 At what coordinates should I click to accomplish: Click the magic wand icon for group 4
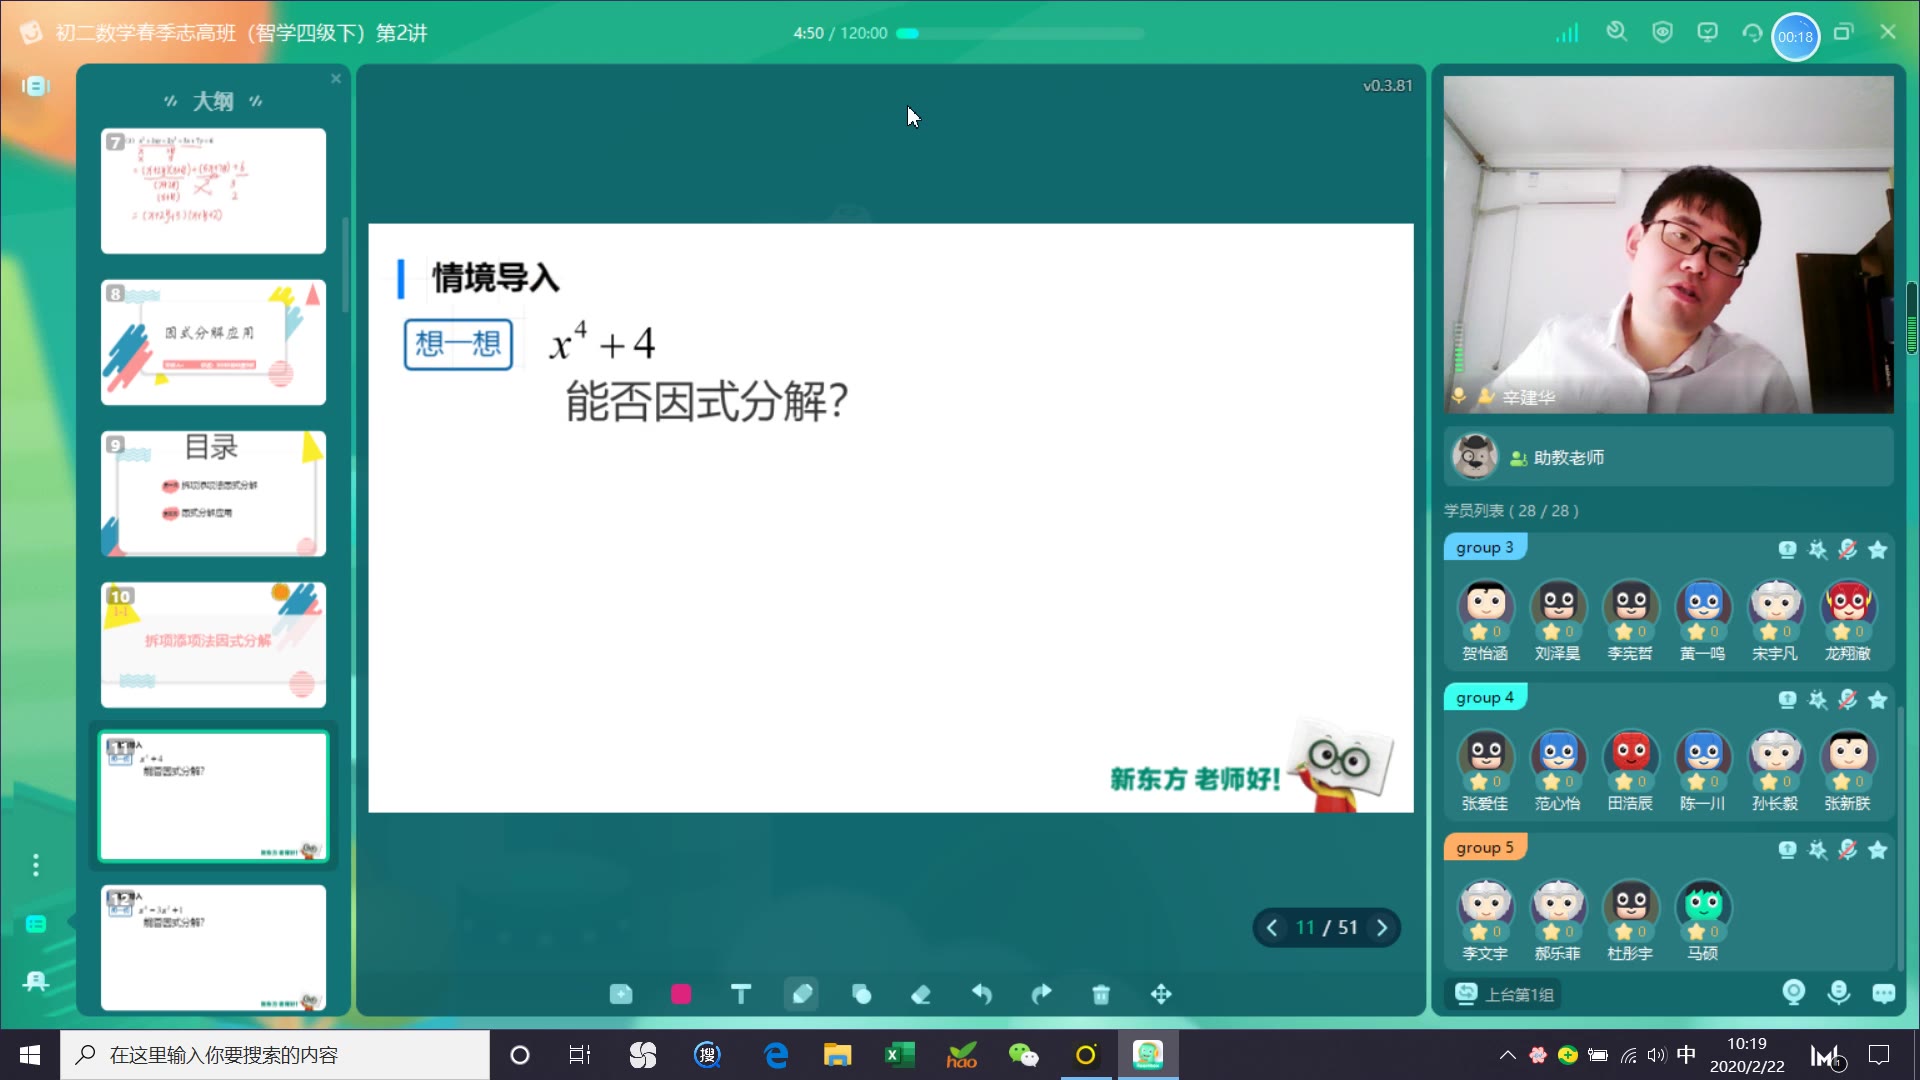coord(1818,699)
